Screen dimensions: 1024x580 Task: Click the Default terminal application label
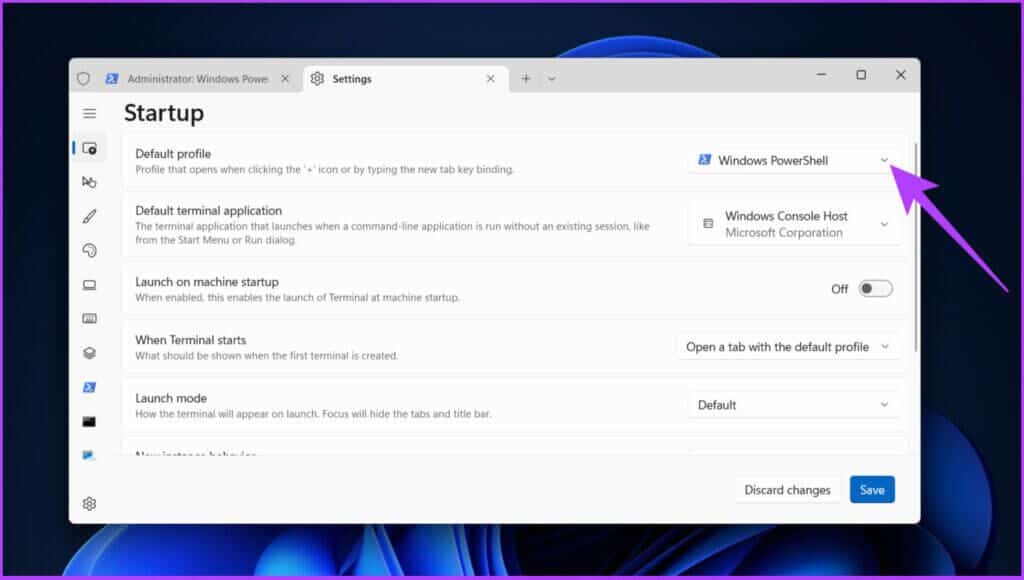point(208,210)
